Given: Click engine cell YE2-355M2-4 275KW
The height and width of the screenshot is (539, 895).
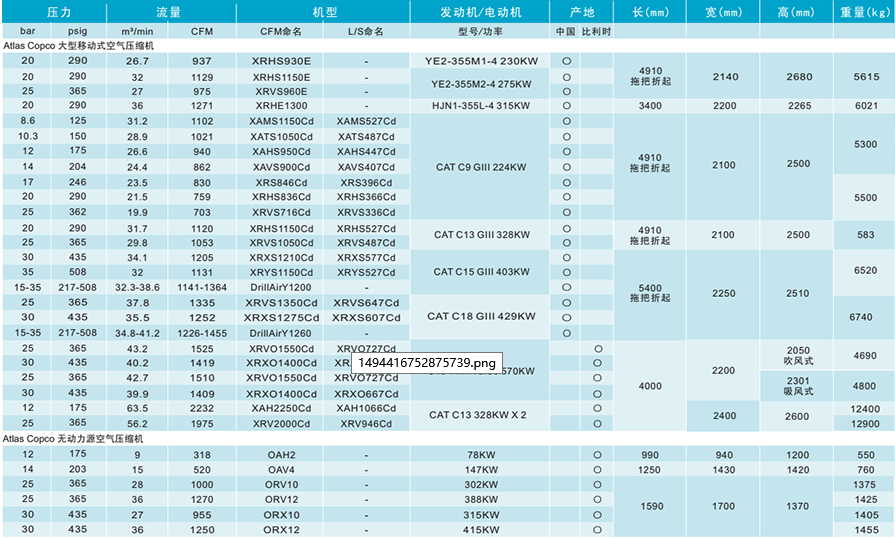Looking at the screenshot, I should pos(481,84).
